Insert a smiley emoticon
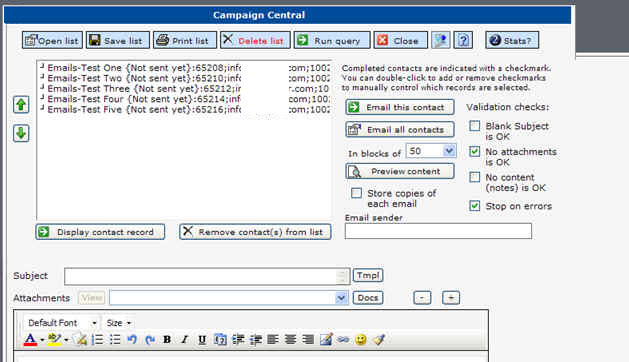 coord(361,340)
